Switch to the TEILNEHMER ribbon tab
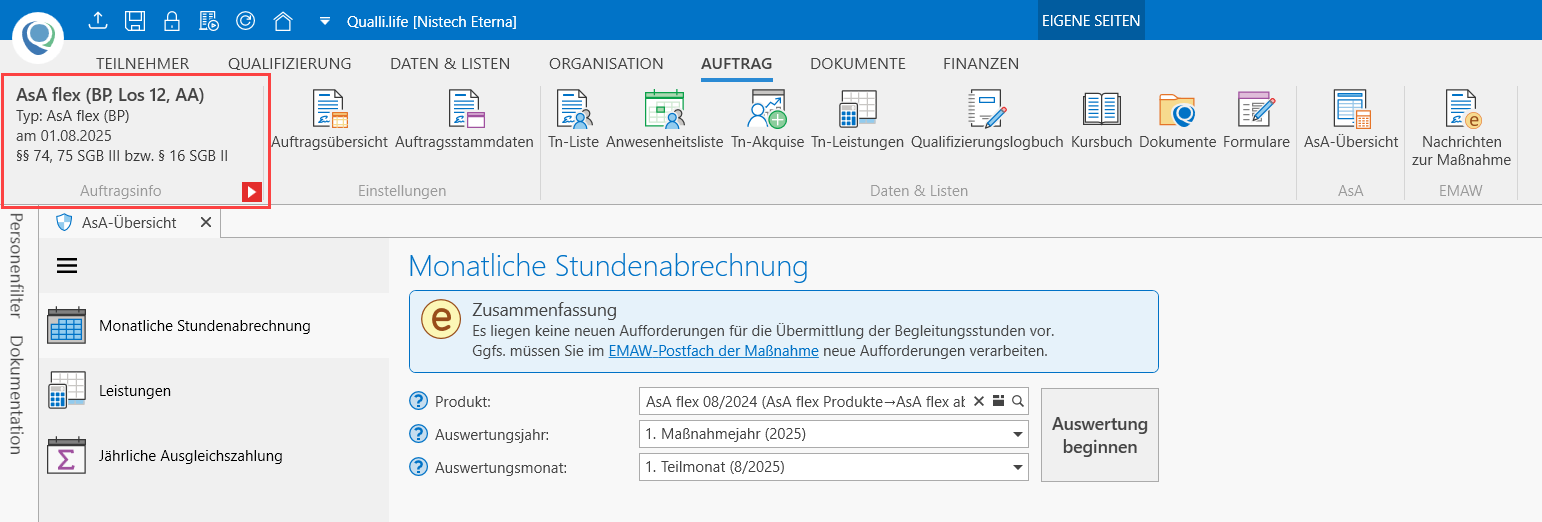Image resolution: width=1542 pixels, height=522 pixels. coord(142,64)
